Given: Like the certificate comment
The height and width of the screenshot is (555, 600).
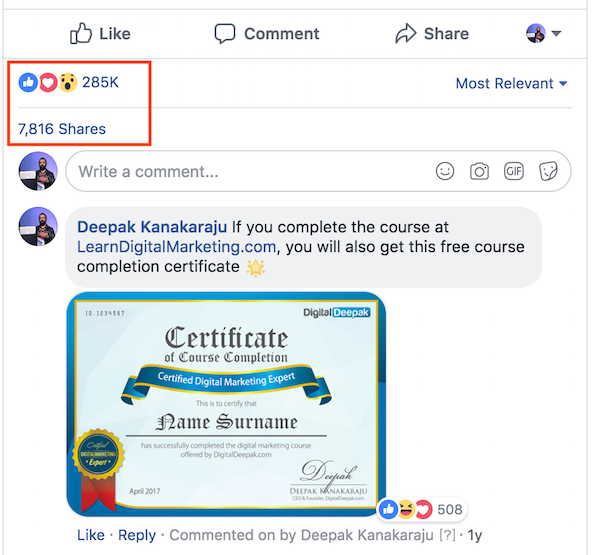Looking at the screenshot, I should coord(91,535).
